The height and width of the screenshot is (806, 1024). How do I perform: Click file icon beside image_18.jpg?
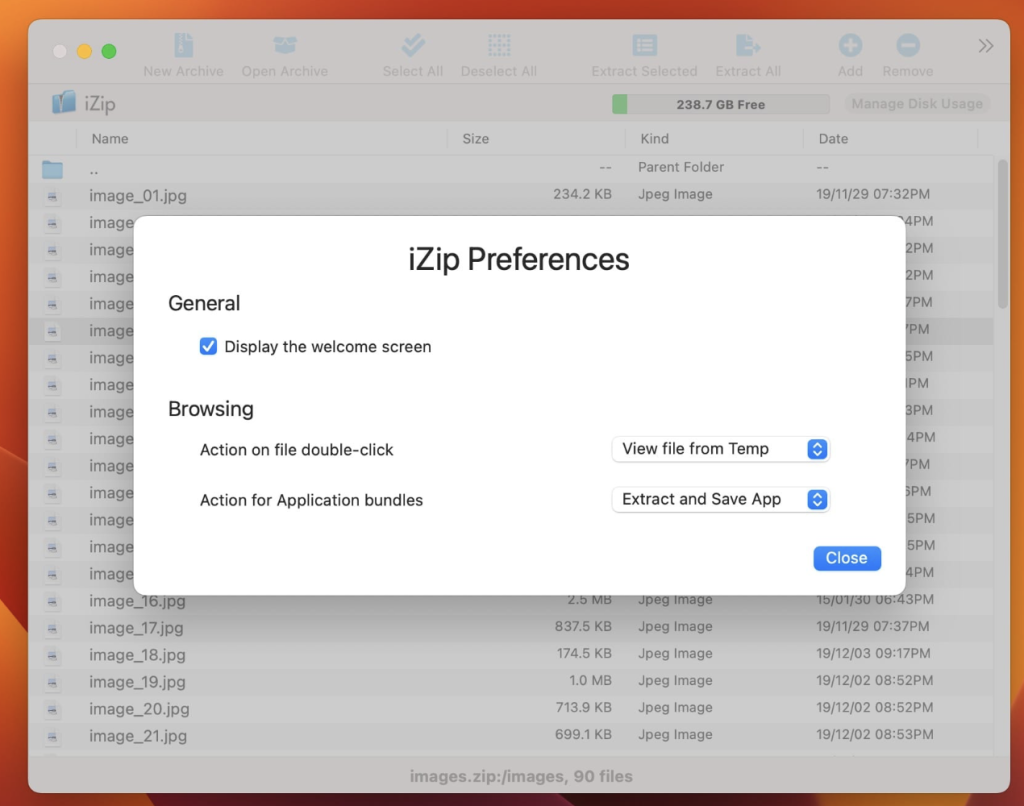click(52, 655)
